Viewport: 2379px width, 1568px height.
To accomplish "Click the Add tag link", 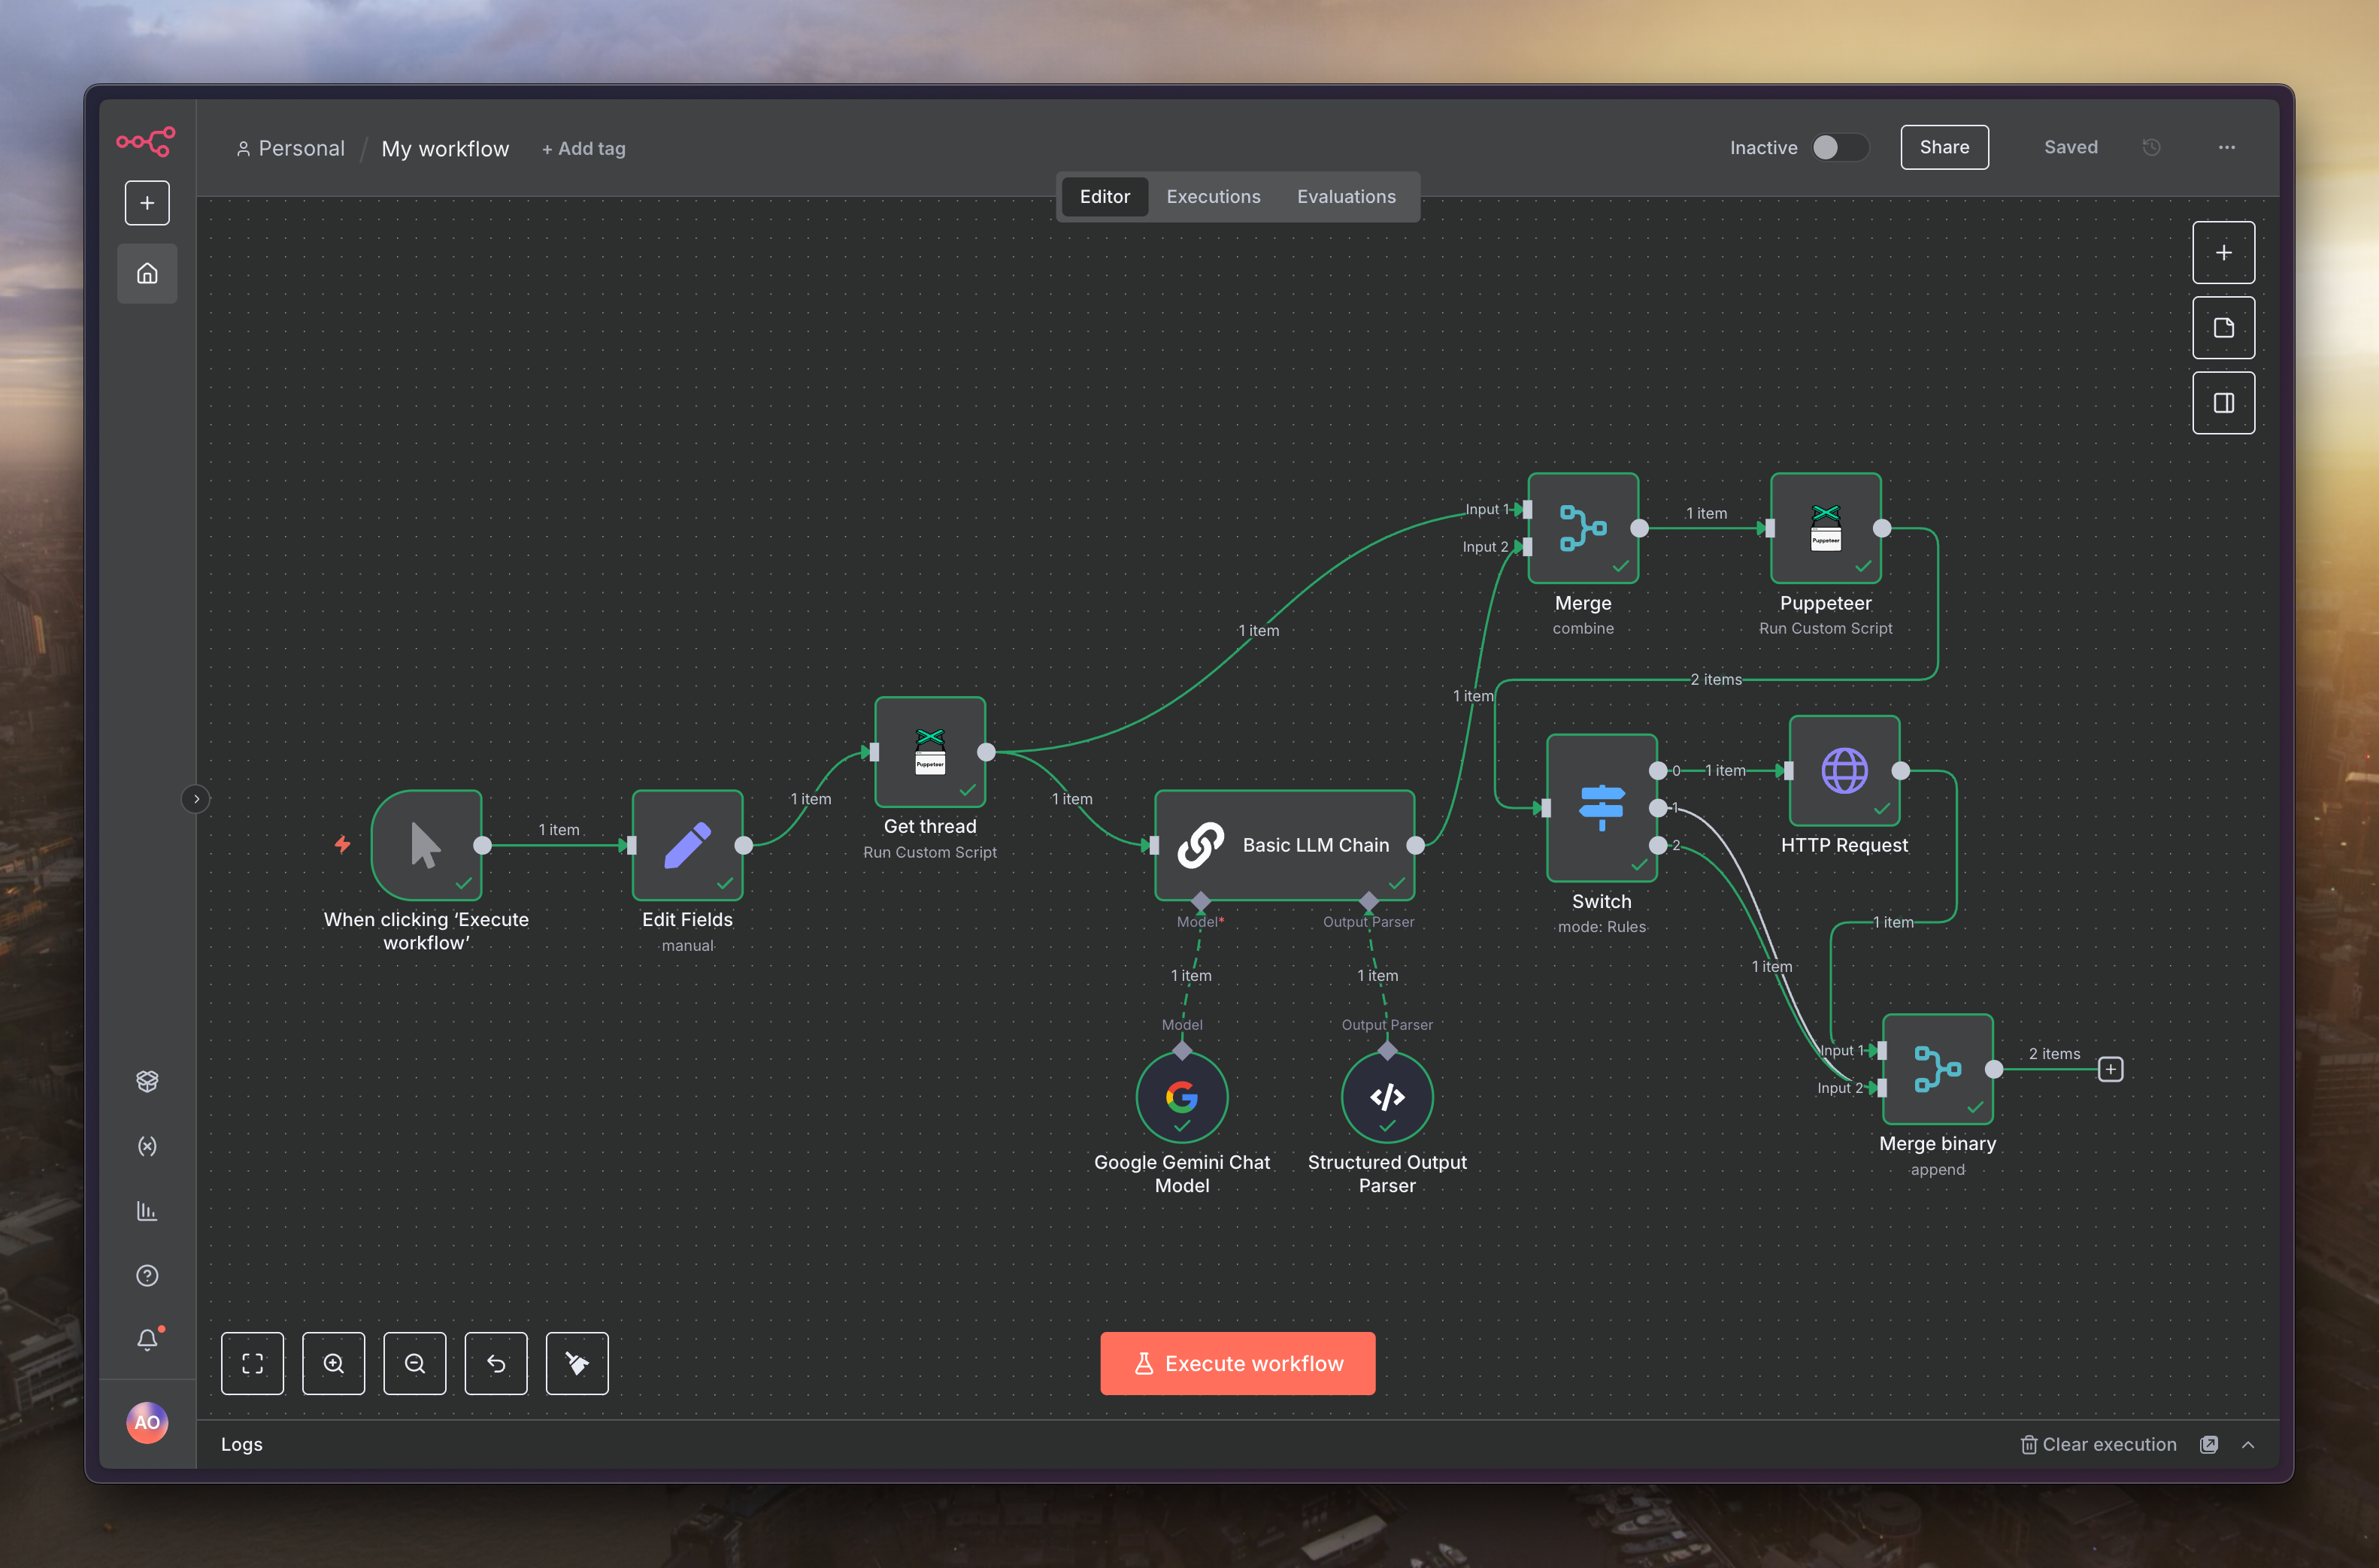I will tap(584, 149).
